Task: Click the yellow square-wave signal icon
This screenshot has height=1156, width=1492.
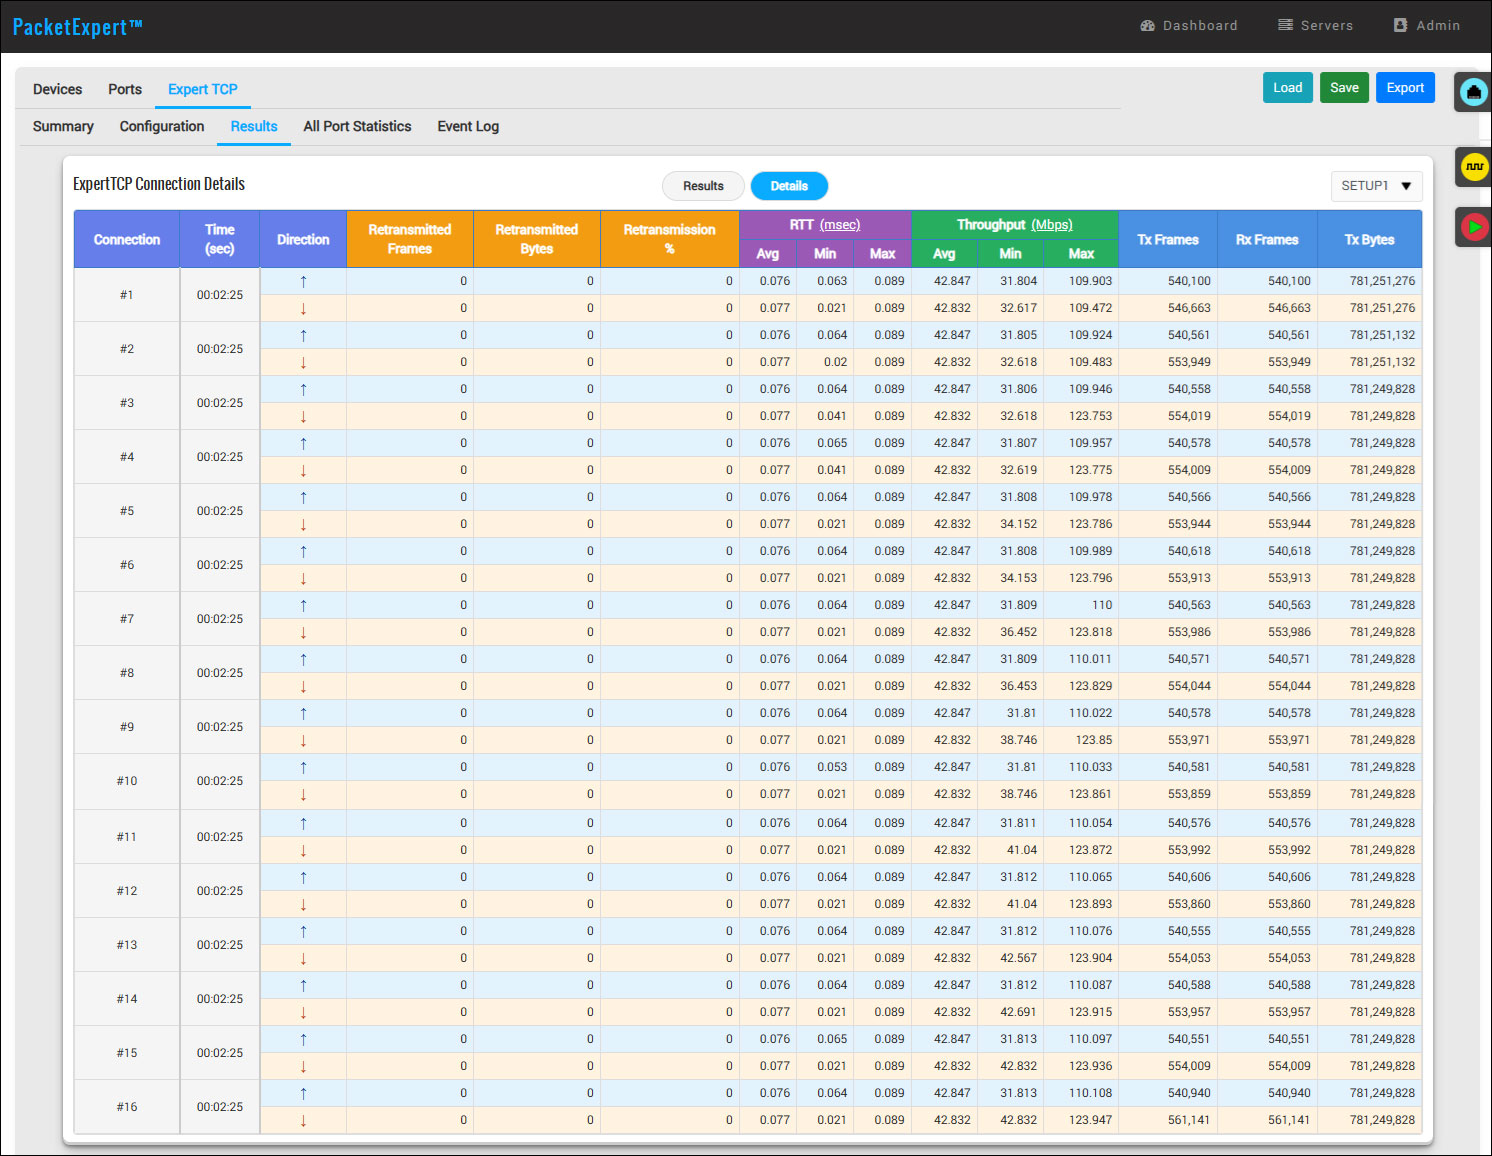Action: [1474, 166]
